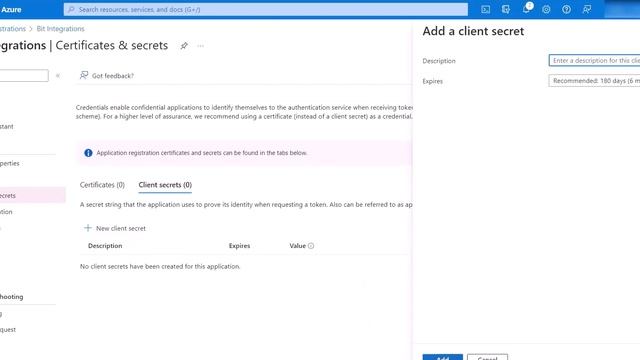Screen dimensions: 640x360
Task: Pin the Certificates & secrets blade
Action: [184, 46]
